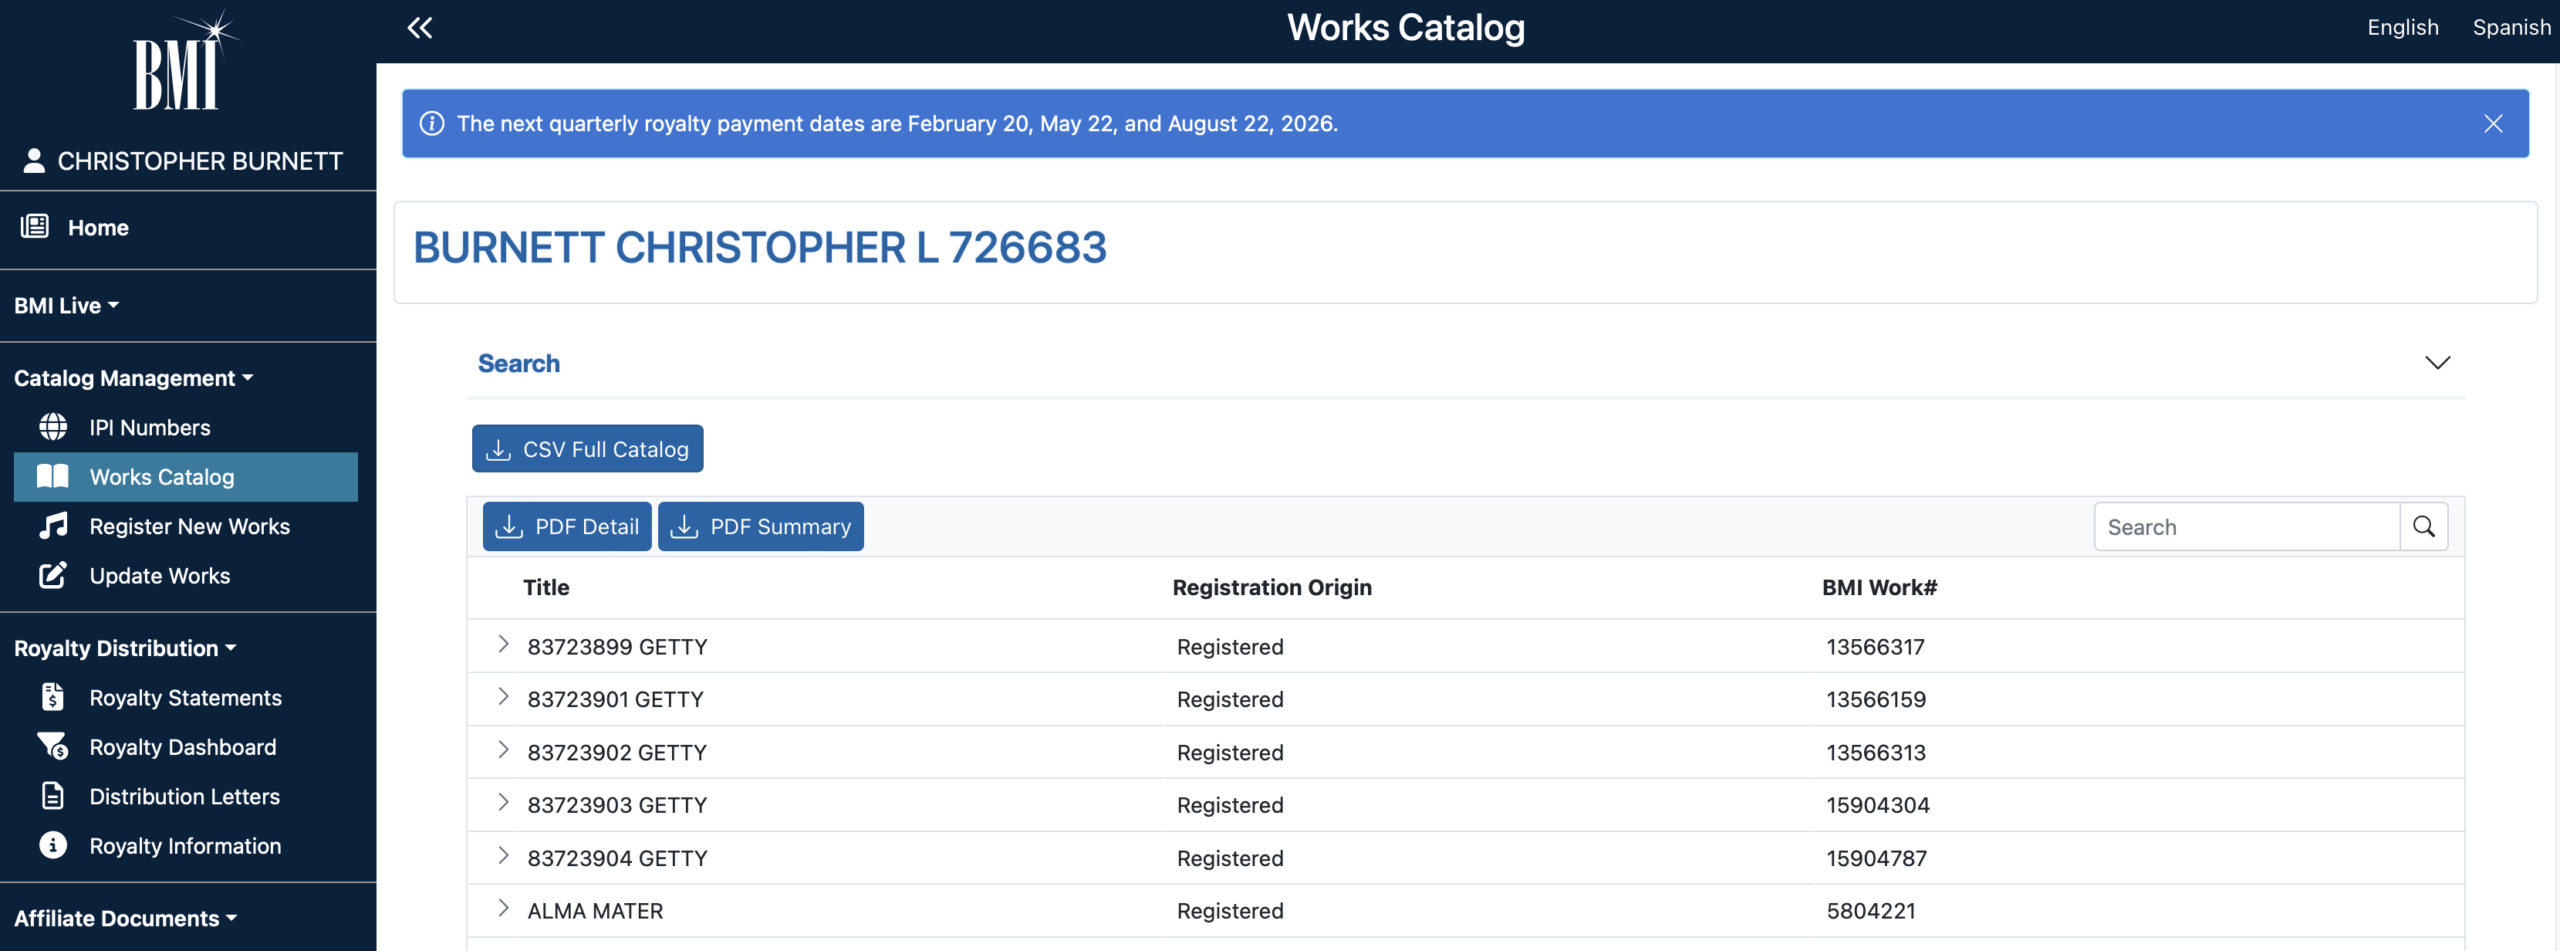Open IPI Numbers globe icon
Image resolution: width=2560 pixels, height=951 pixels.
pos(53,427)
